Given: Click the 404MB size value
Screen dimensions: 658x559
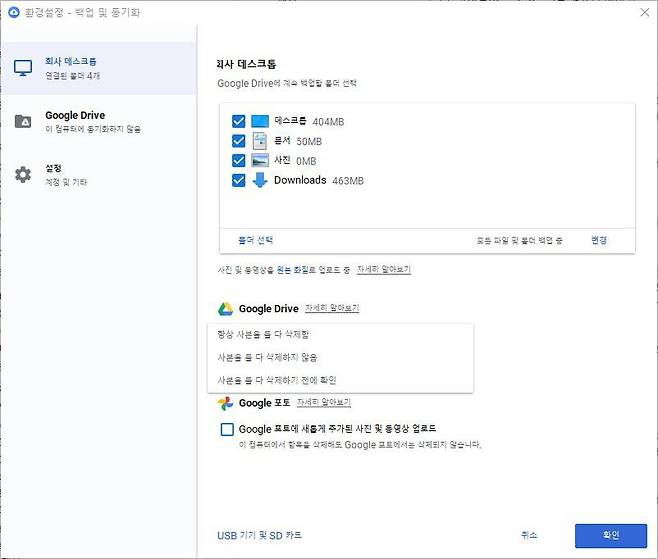Looking at the screenshot, I should click(x=328, y=122).
